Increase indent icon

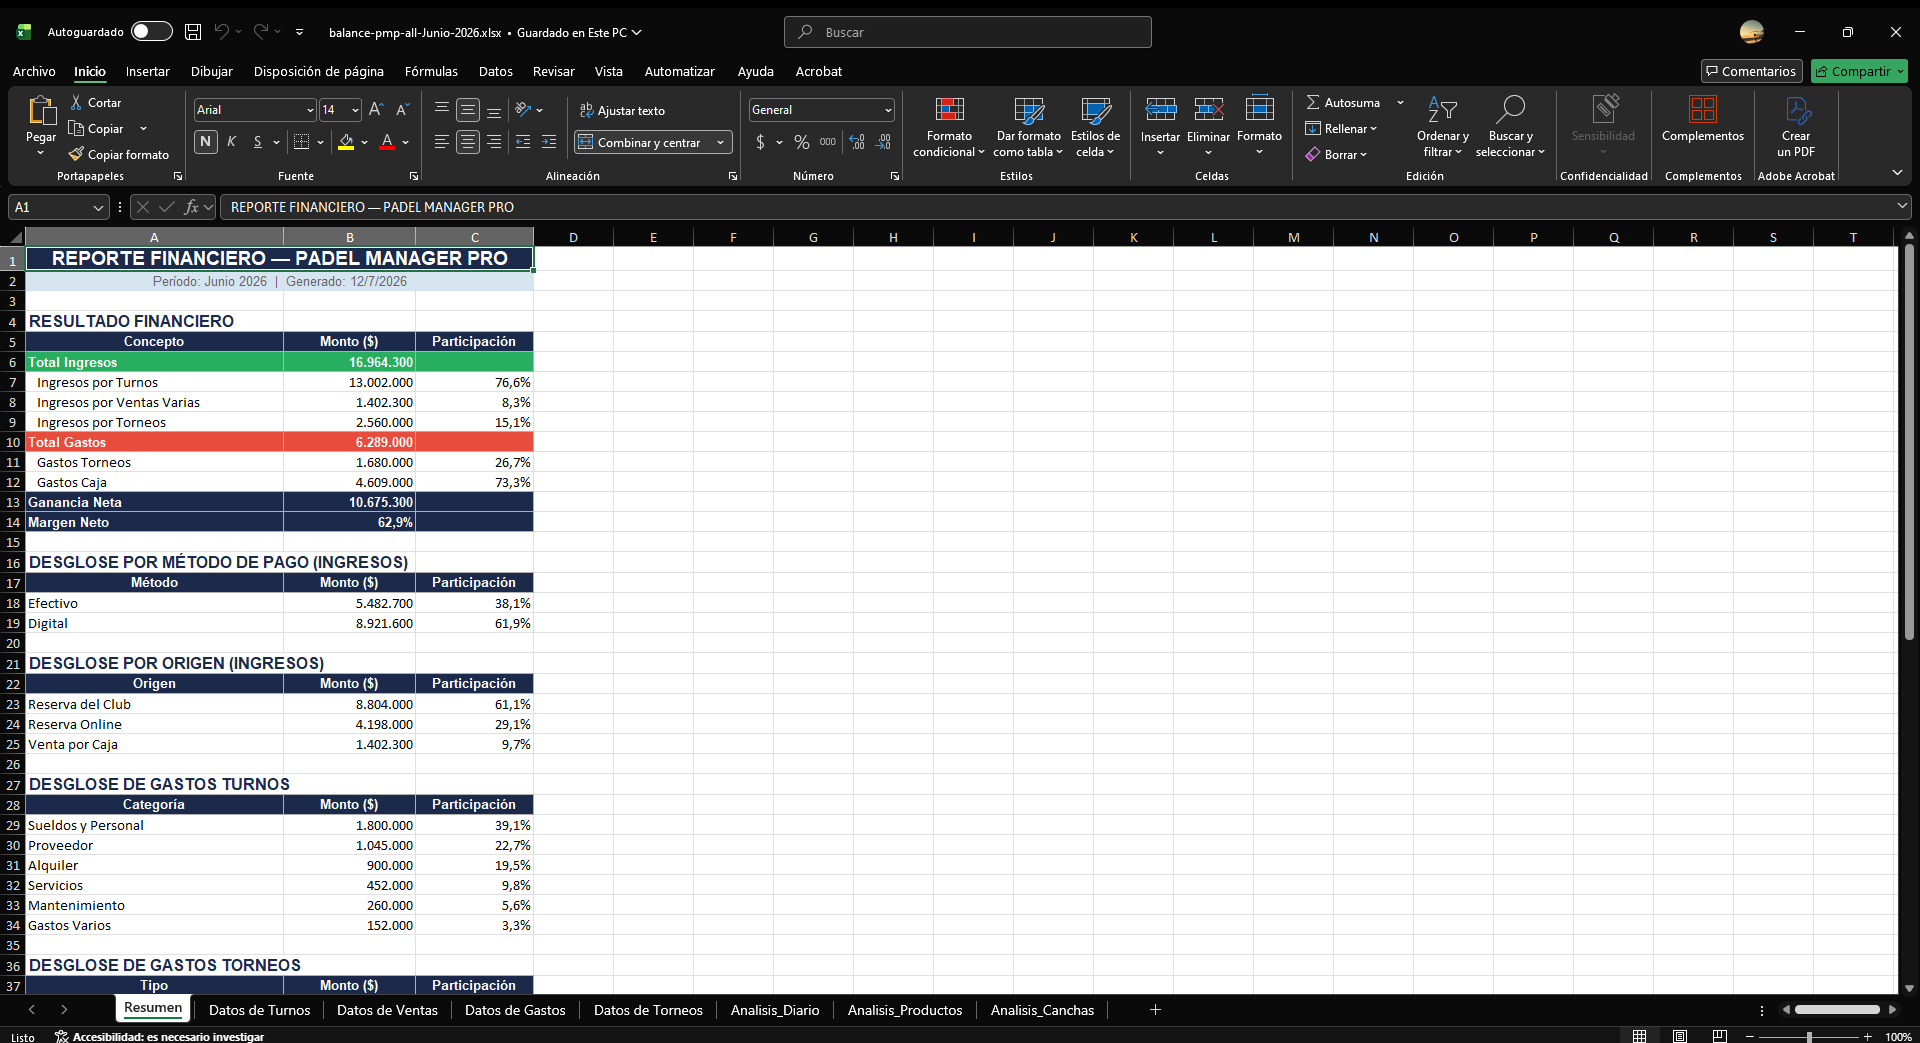click(x=549, y=142)
